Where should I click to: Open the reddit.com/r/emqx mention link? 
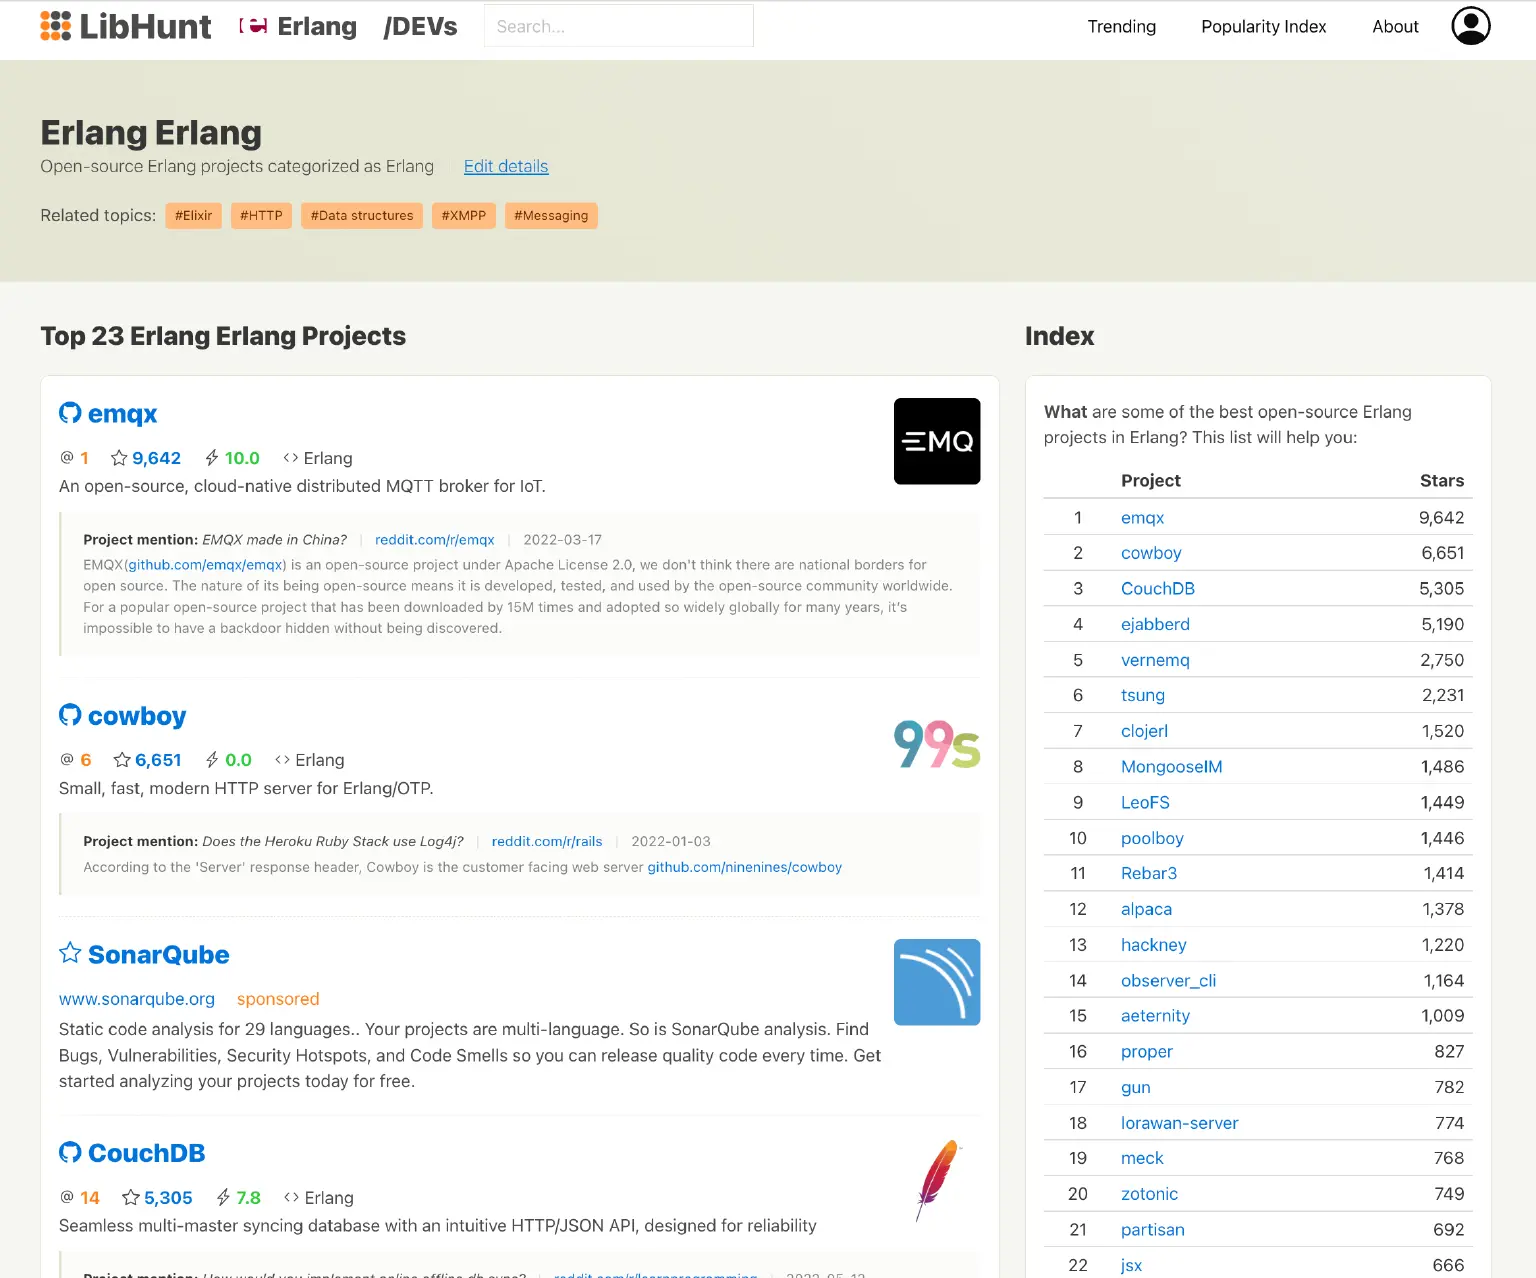pyautogui.click(x=434, y=539)
